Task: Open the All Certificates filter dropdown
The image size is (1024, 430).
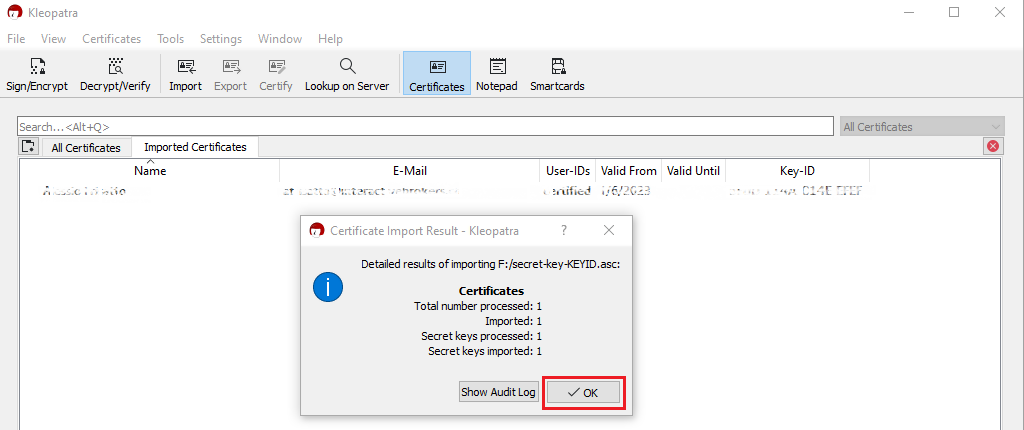Action: (x=921, y=127)
